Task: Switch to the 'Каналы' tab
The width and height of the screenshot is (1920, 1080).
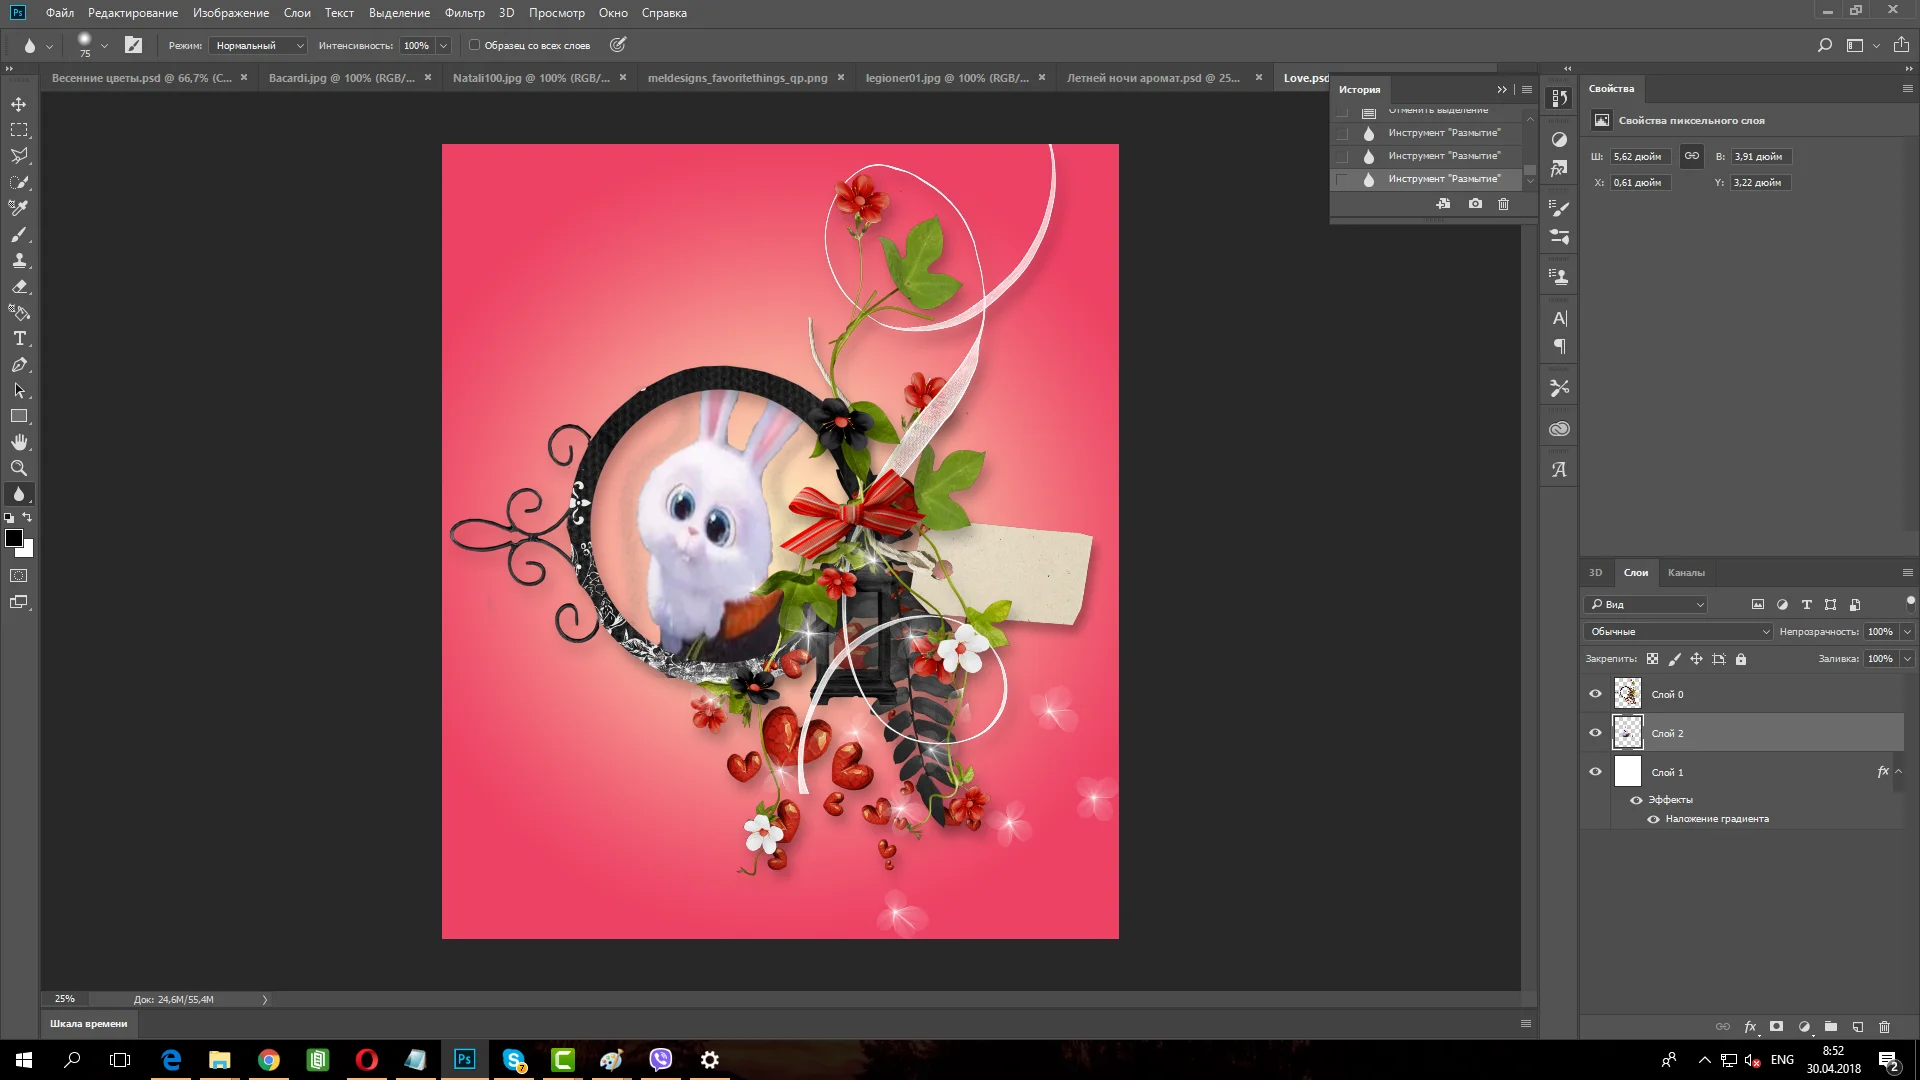Action: coord(1687,572)
